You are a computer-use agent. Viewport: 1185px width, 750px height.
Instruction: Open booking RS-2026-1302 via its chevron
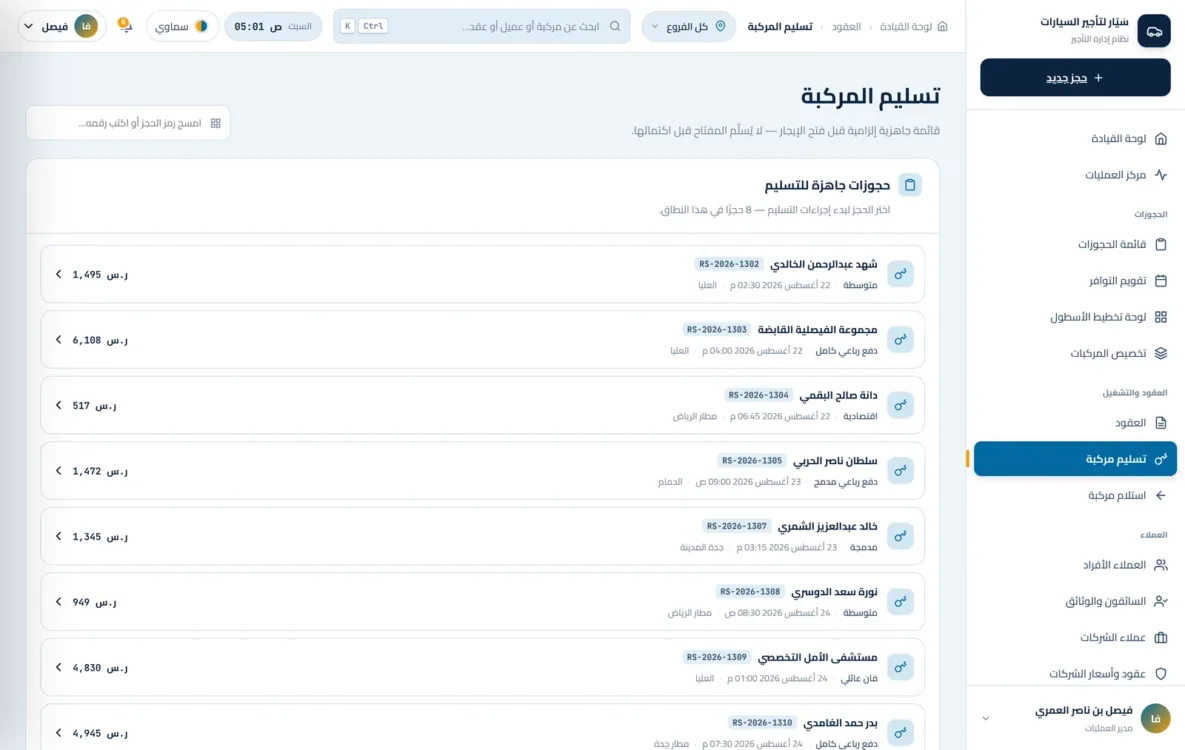[x=58, y=274]
